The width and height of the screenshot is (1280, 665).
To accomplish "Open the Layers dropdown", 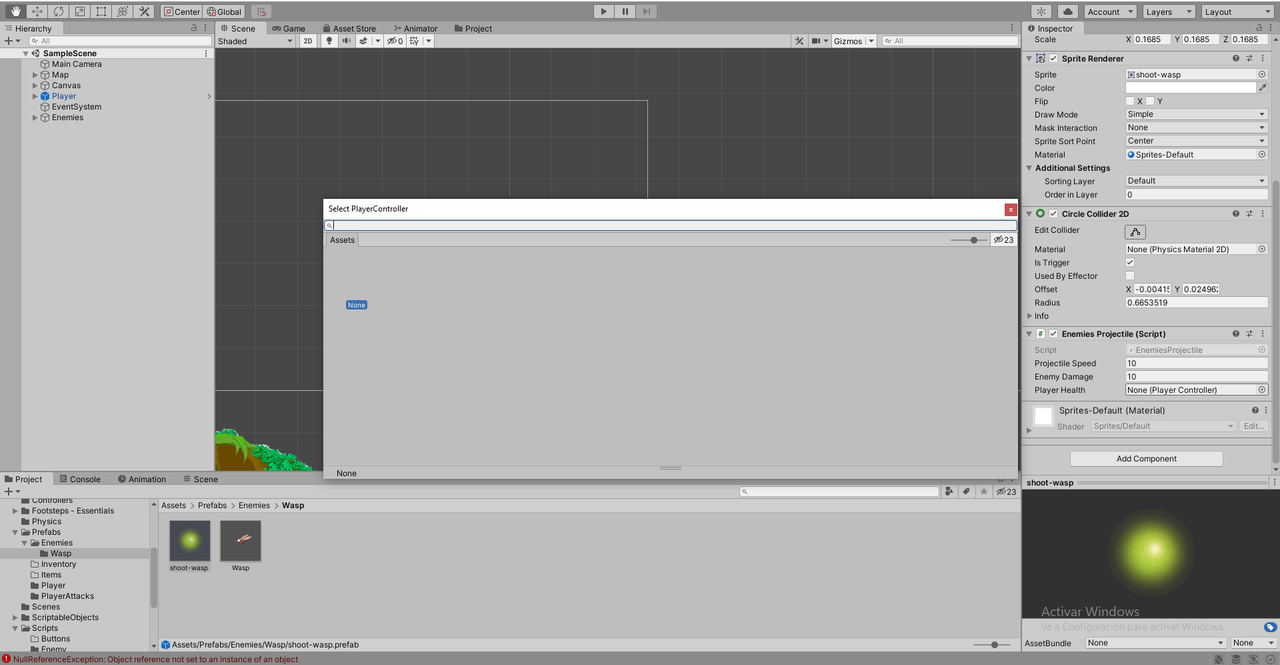I will click(x=1168, y=12).
